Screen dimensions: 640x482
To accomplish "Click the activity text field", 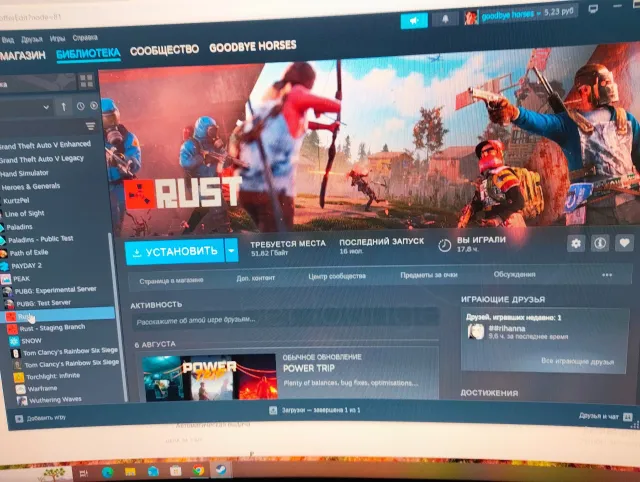I will tap(285, 318).
